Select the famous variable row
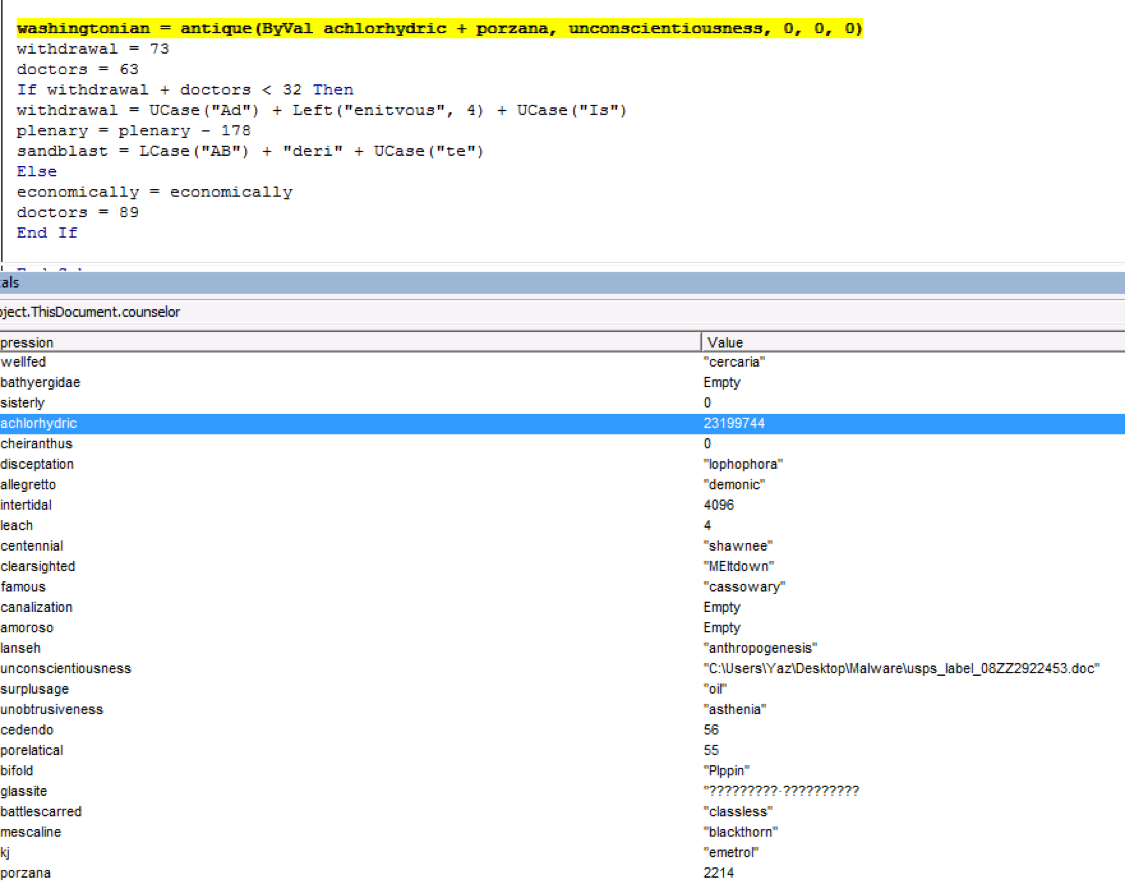Screen dimensions: 1125x884 pyautogui.click(x=562, y=587)
